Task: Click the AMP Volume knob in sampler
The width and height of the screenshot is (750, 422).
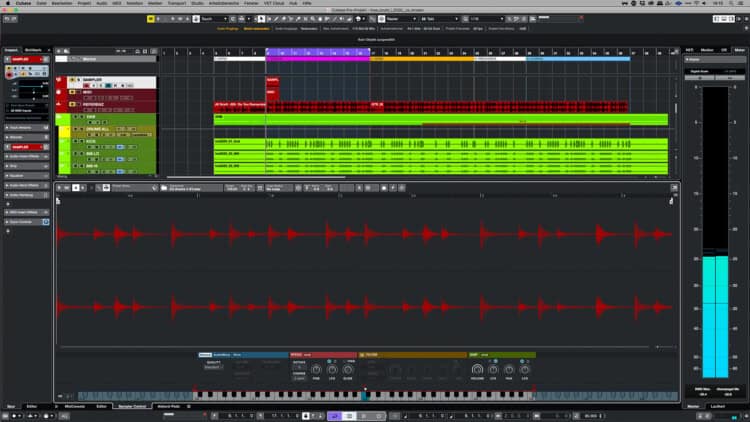Action: [x=477, y=369]
